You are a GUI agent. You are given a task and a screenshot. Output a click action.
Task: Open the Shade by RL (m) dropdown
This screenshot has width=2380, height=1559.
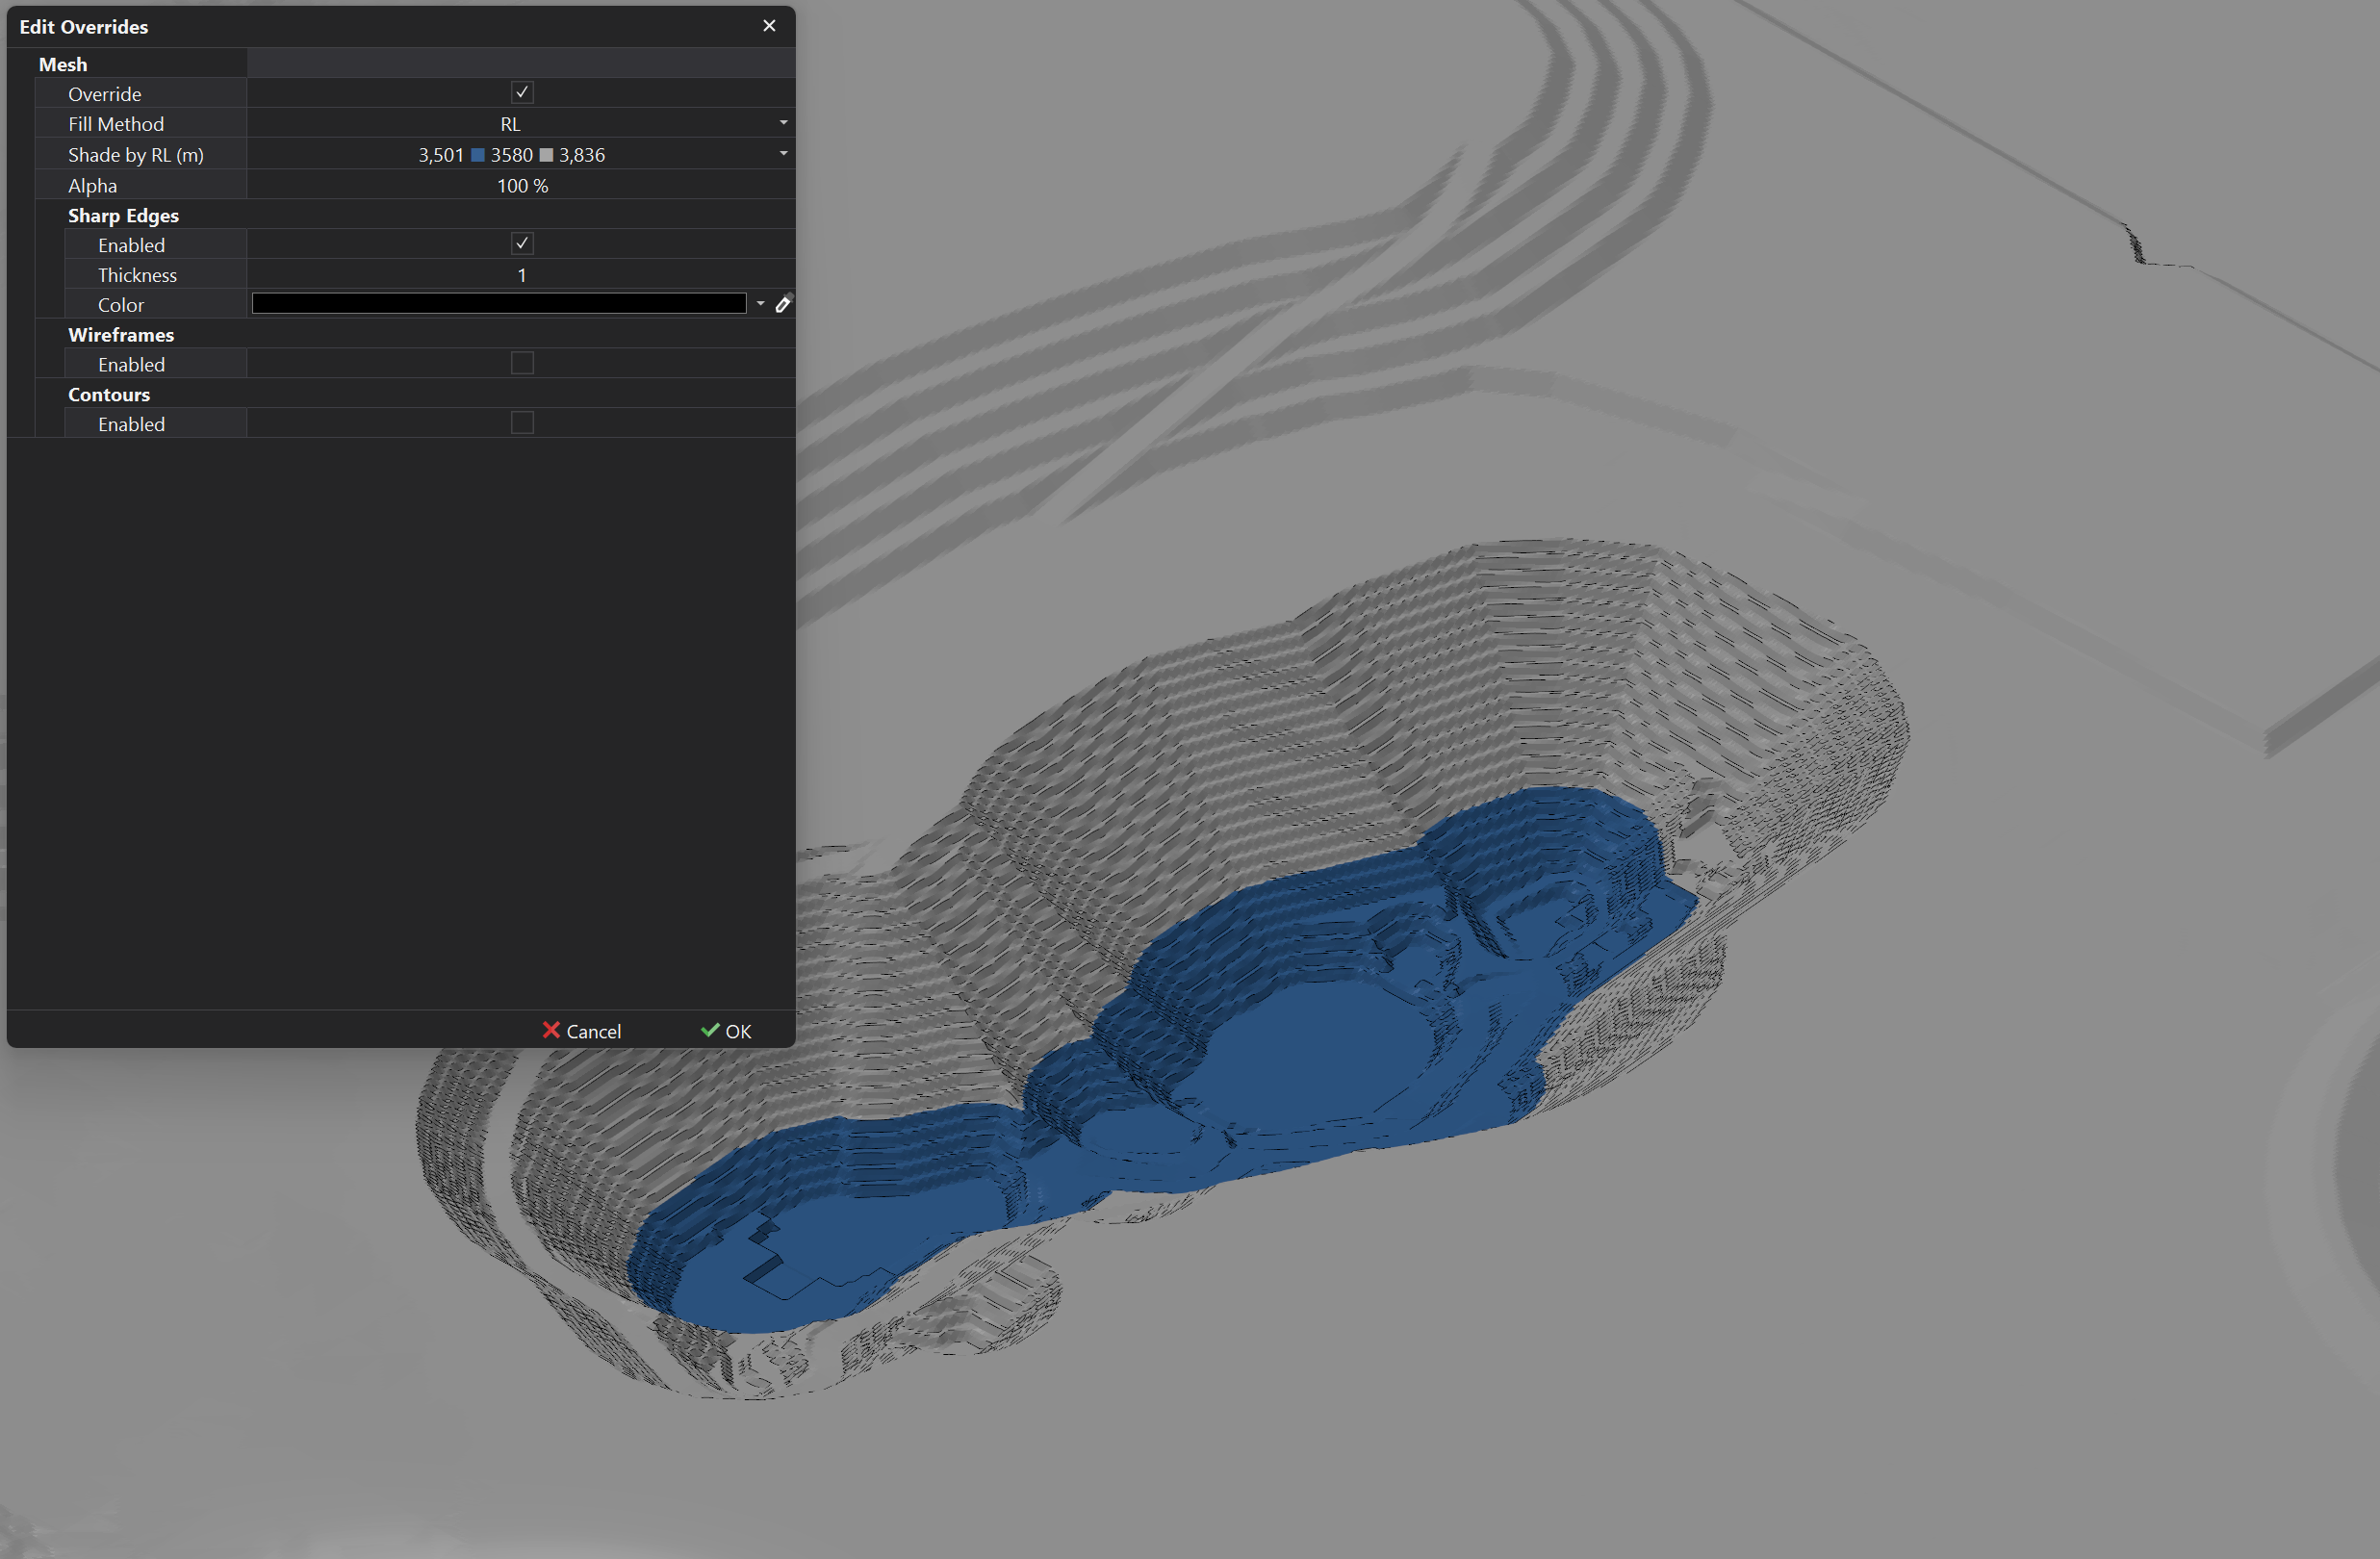pyautogui.click(x=784, y=154)
